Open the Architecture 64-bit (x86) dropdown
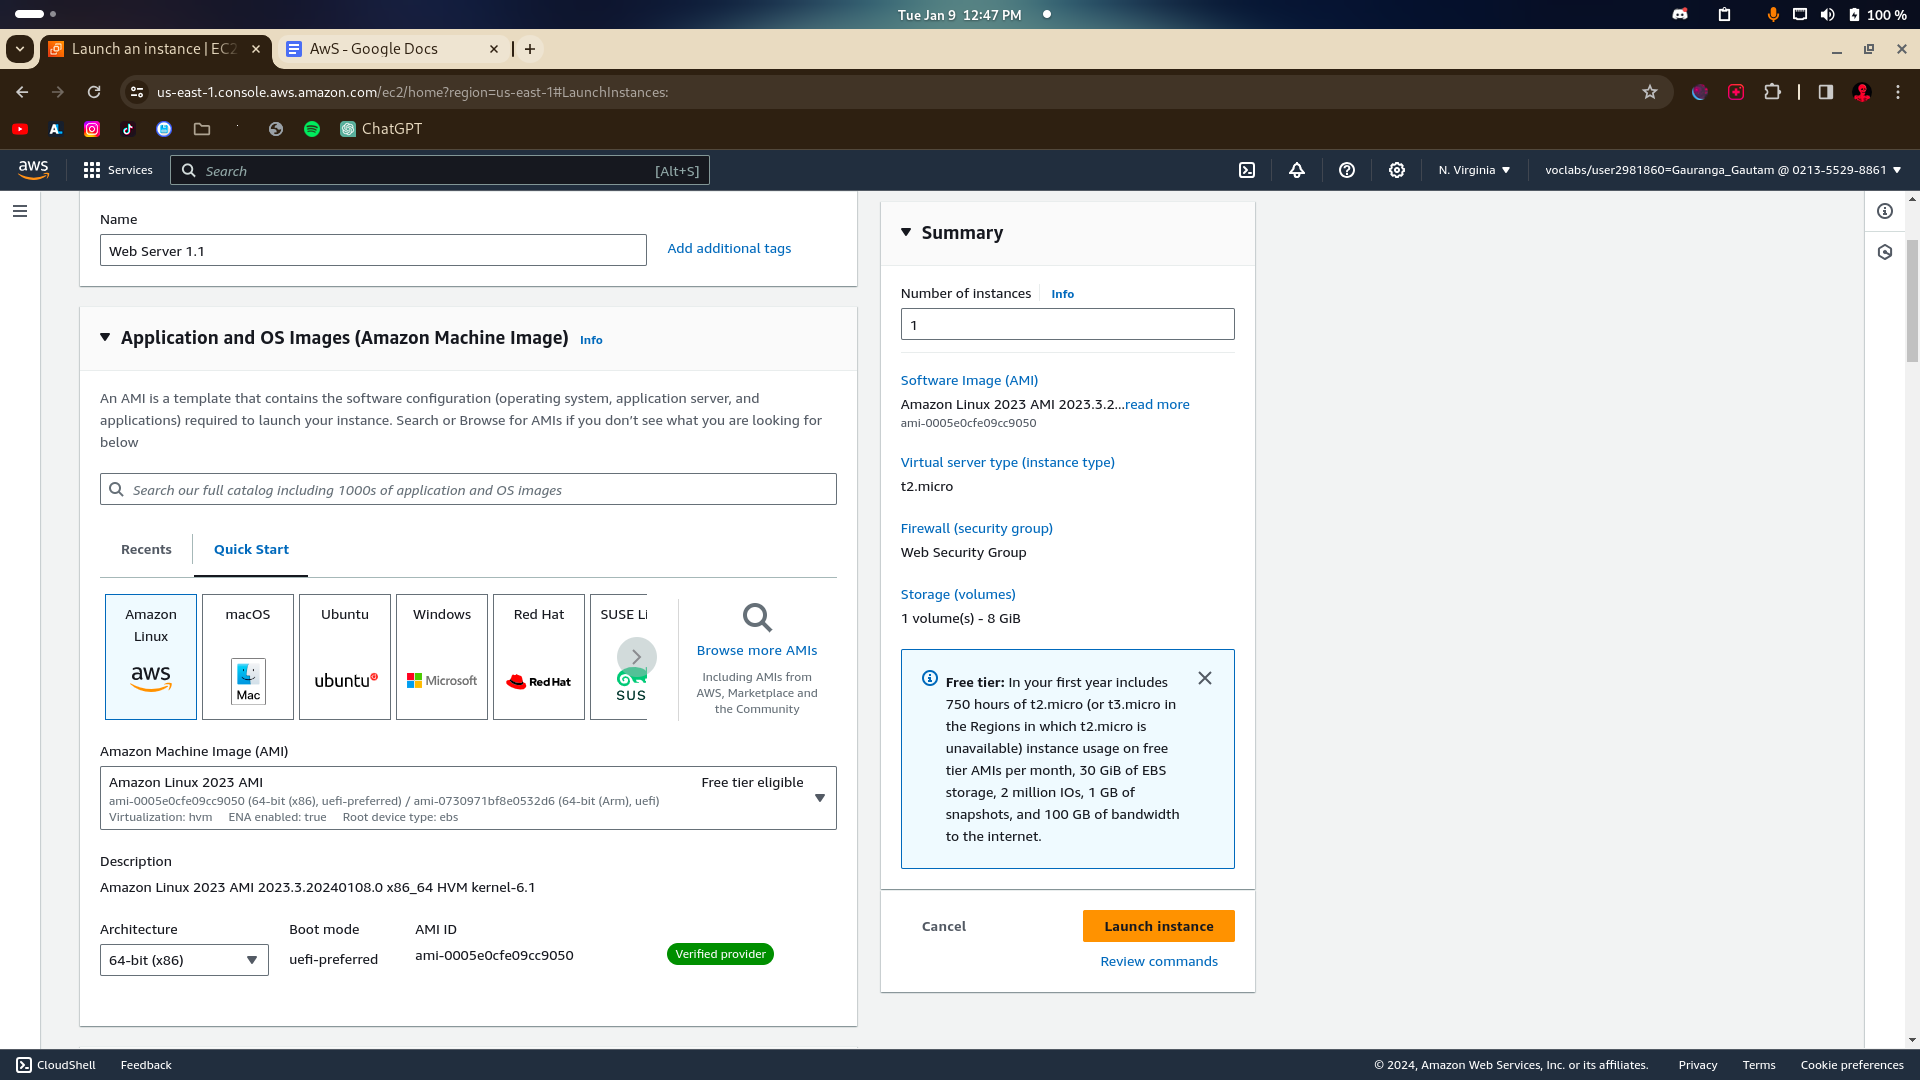Image resolution: width=1920 pixels, height=1080 pixels. pos(184,960)
